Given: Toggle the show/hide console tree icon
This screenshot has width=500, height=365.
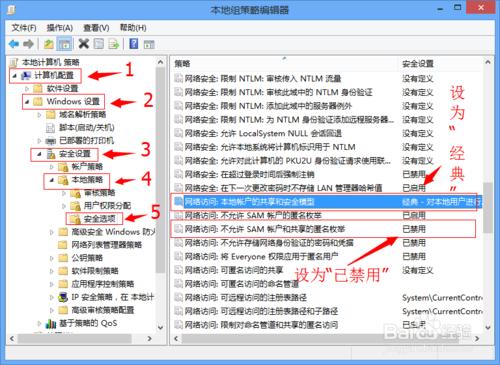Looking at the screenshot, I should pos(65,44).
